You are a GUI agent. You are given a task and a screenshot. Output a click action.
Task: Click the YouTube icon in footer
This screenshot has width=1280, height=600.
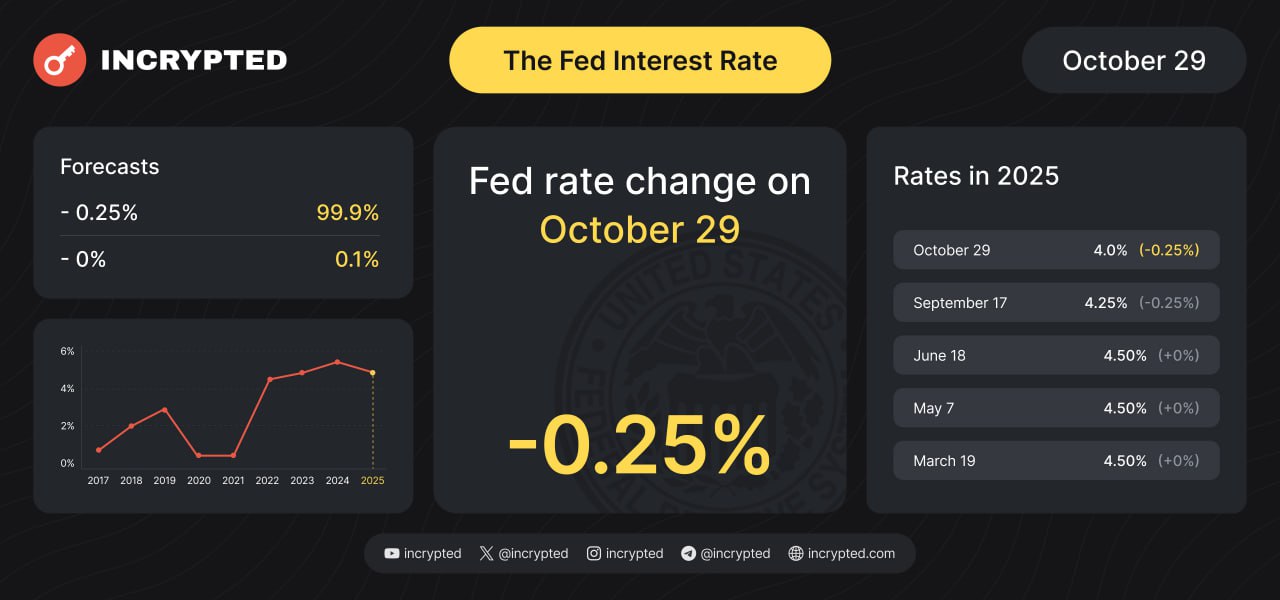tap(392, 553)
